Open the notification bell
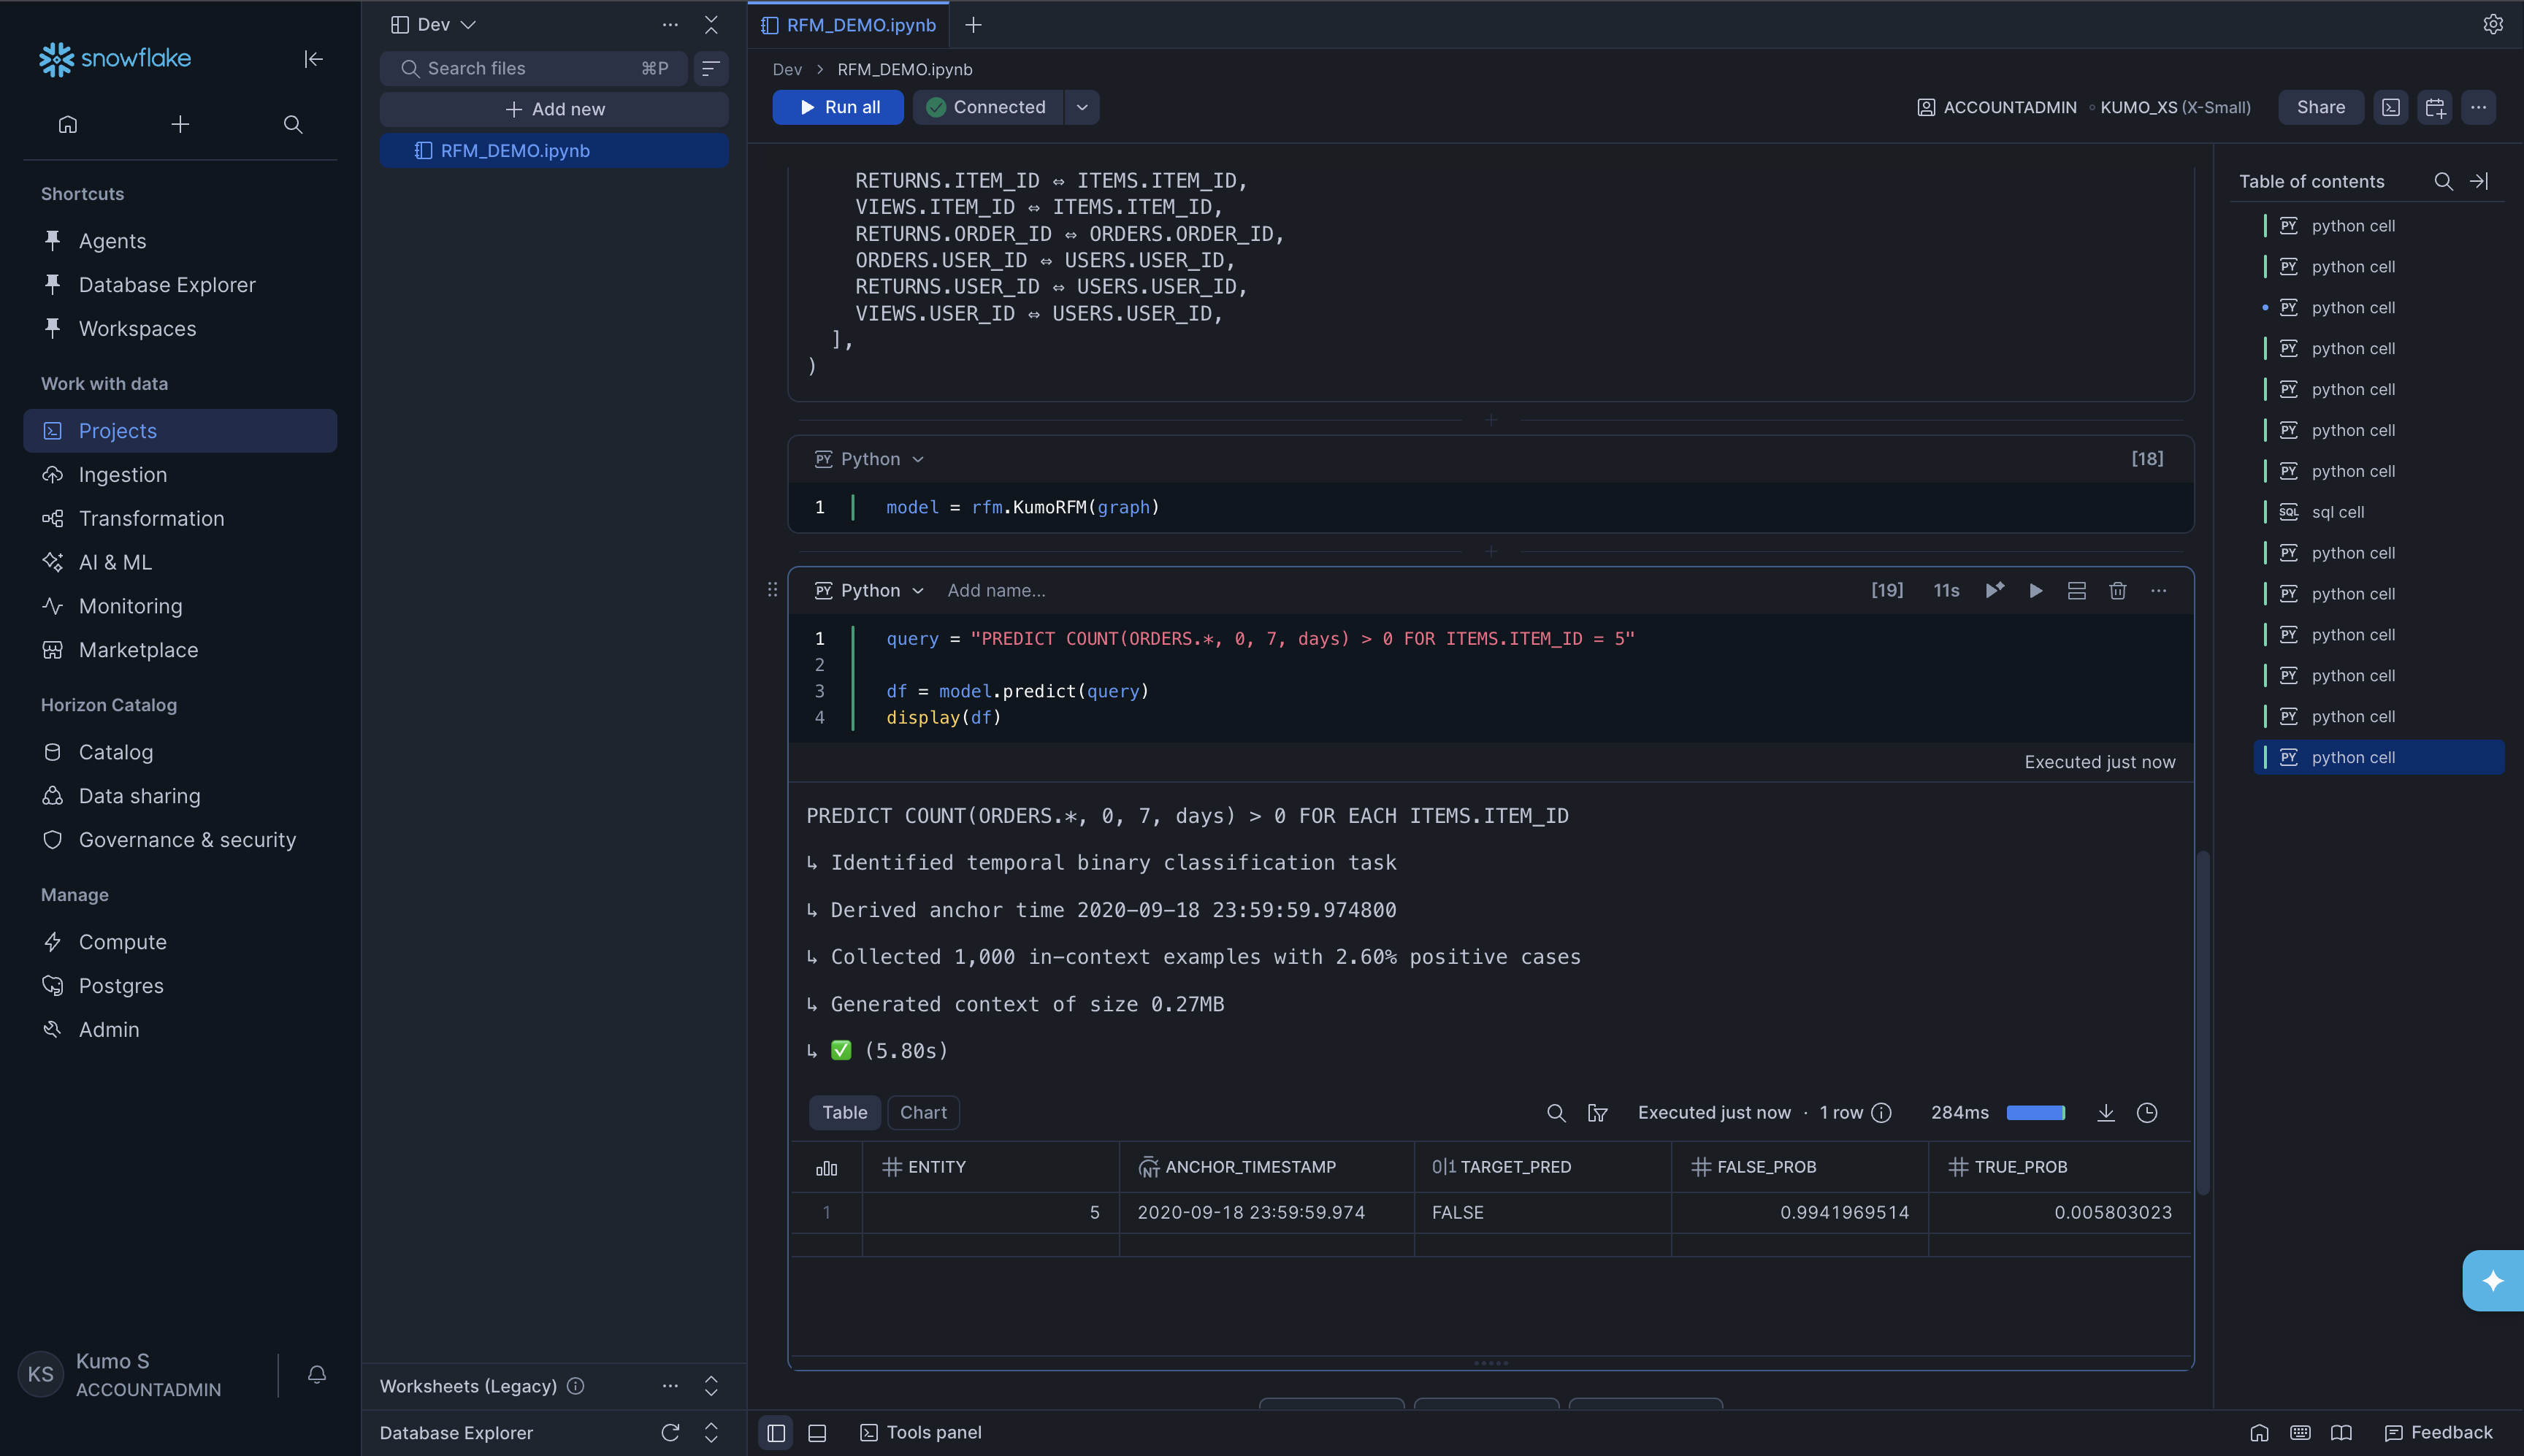This screenshot has width=2524, height=1456. click(317, 1375)
